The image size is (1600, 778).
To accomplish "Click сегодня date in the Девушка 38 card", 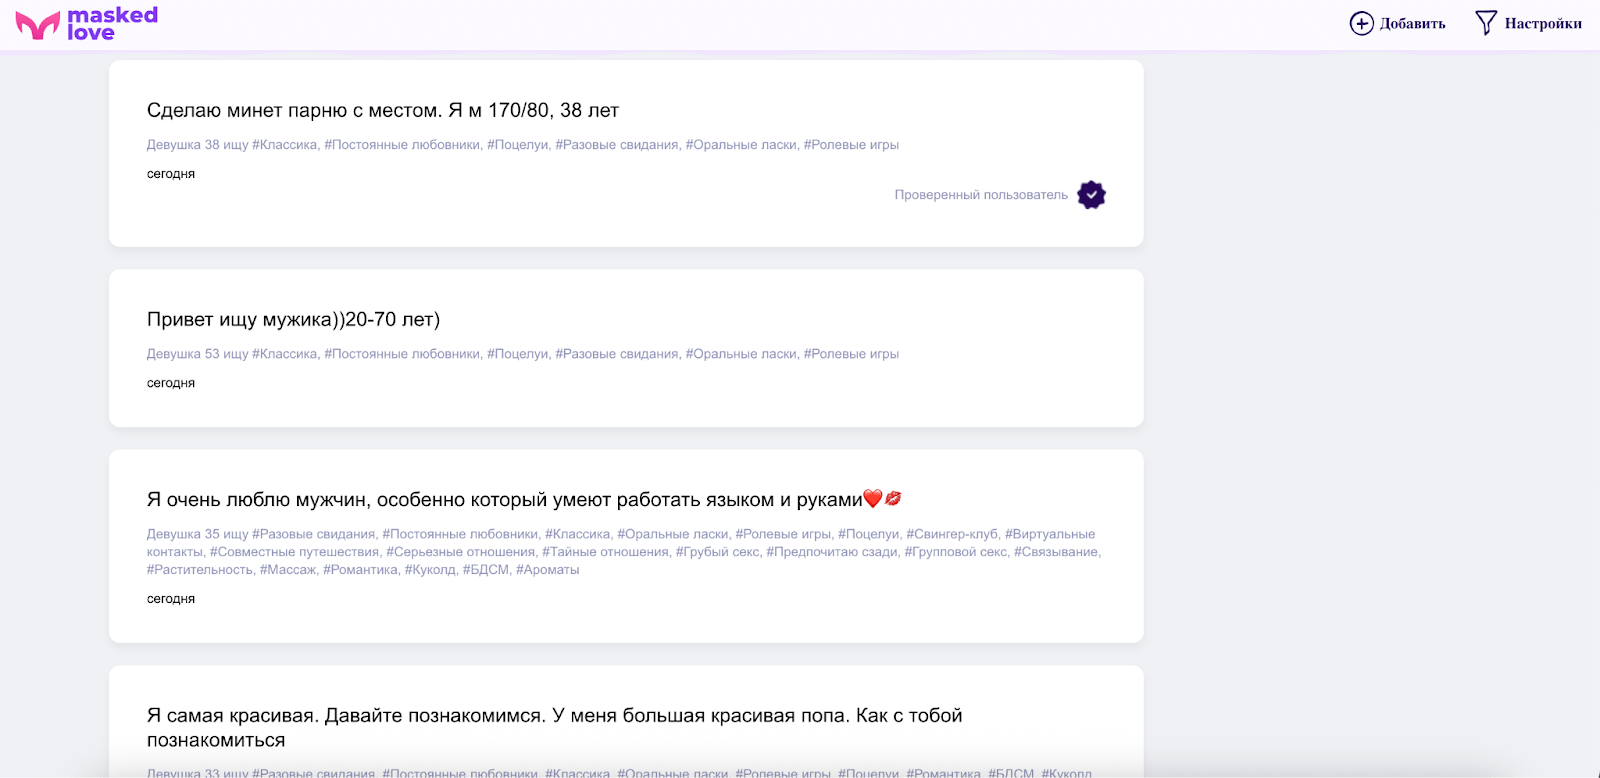I will tap(171, 174).
